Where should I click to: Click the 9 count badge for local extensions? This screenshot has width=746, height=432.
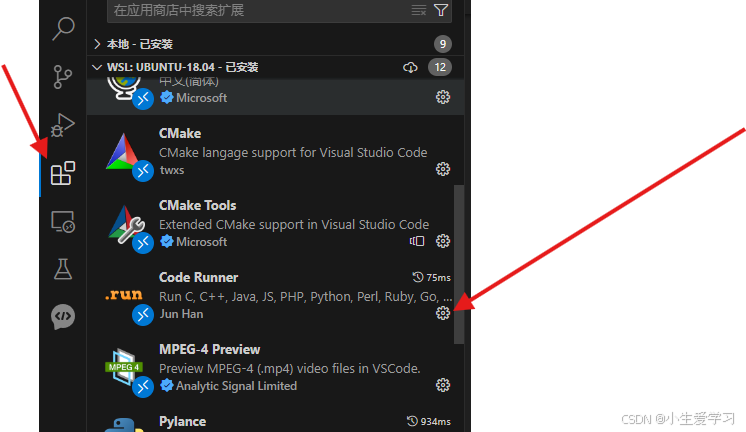pyautogui.click(x=442, y=44)
